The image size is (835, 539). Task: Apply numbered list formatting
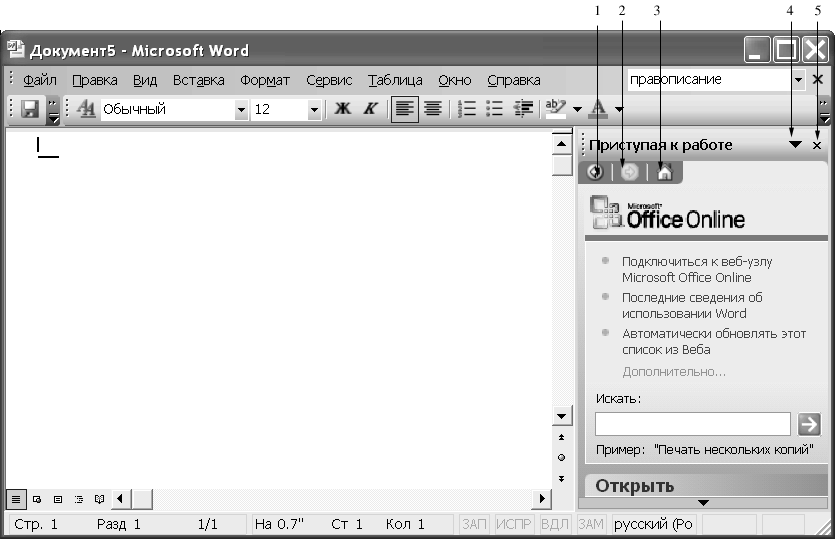coord(466,109)
